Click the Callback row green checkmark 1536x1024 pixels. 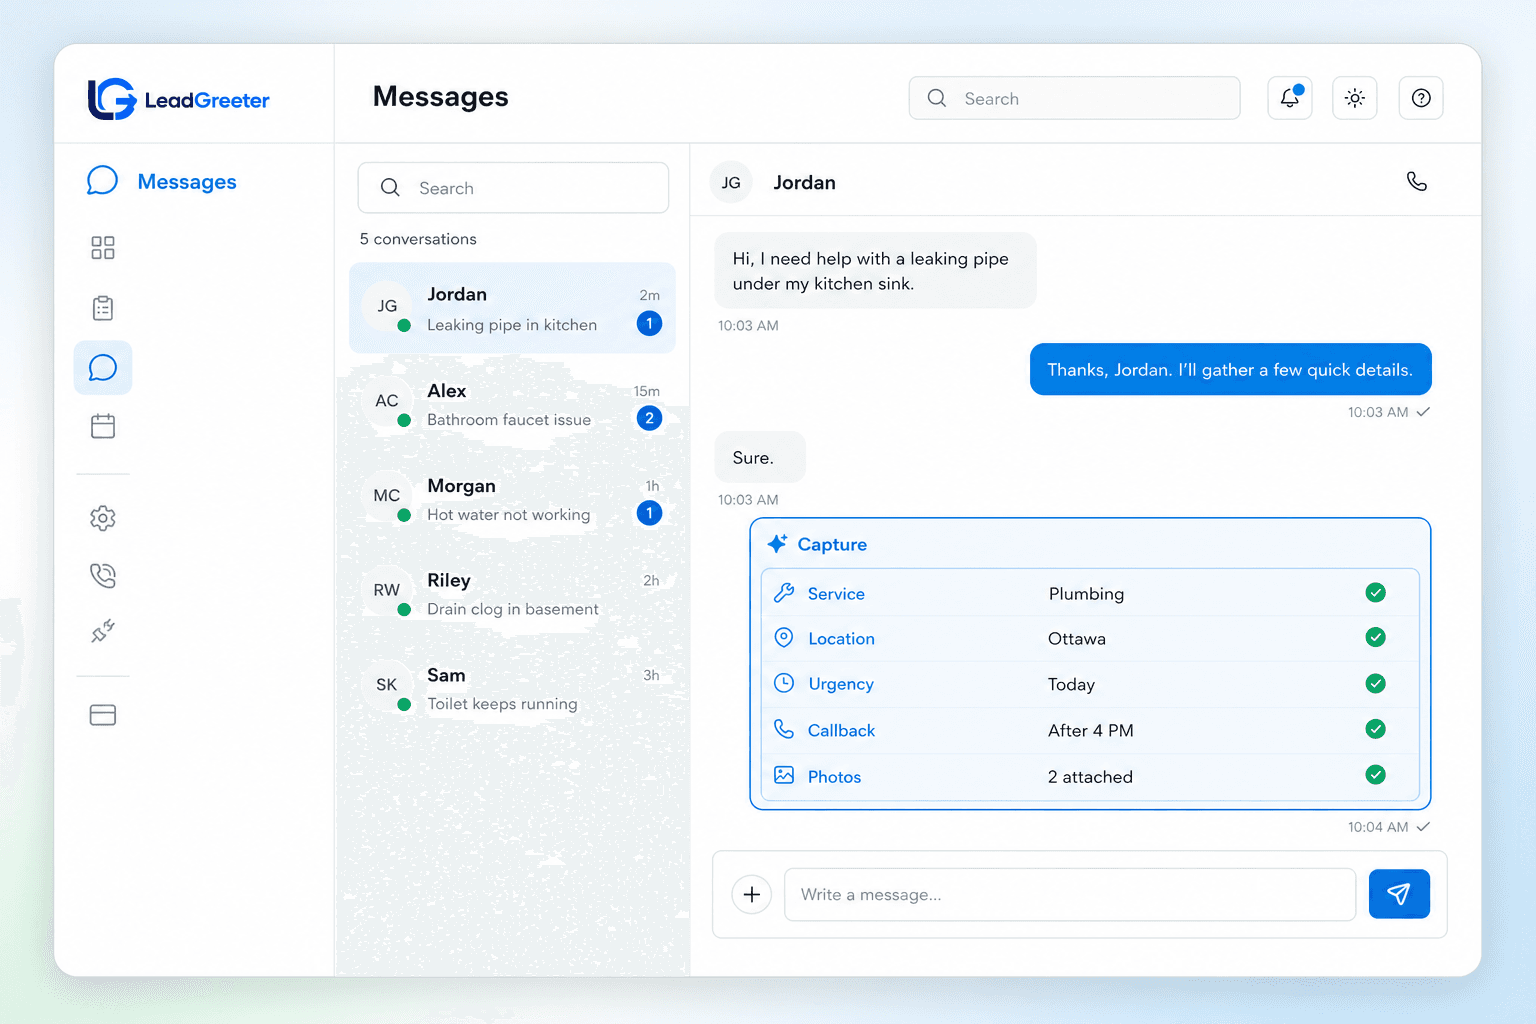[1376, 729]
